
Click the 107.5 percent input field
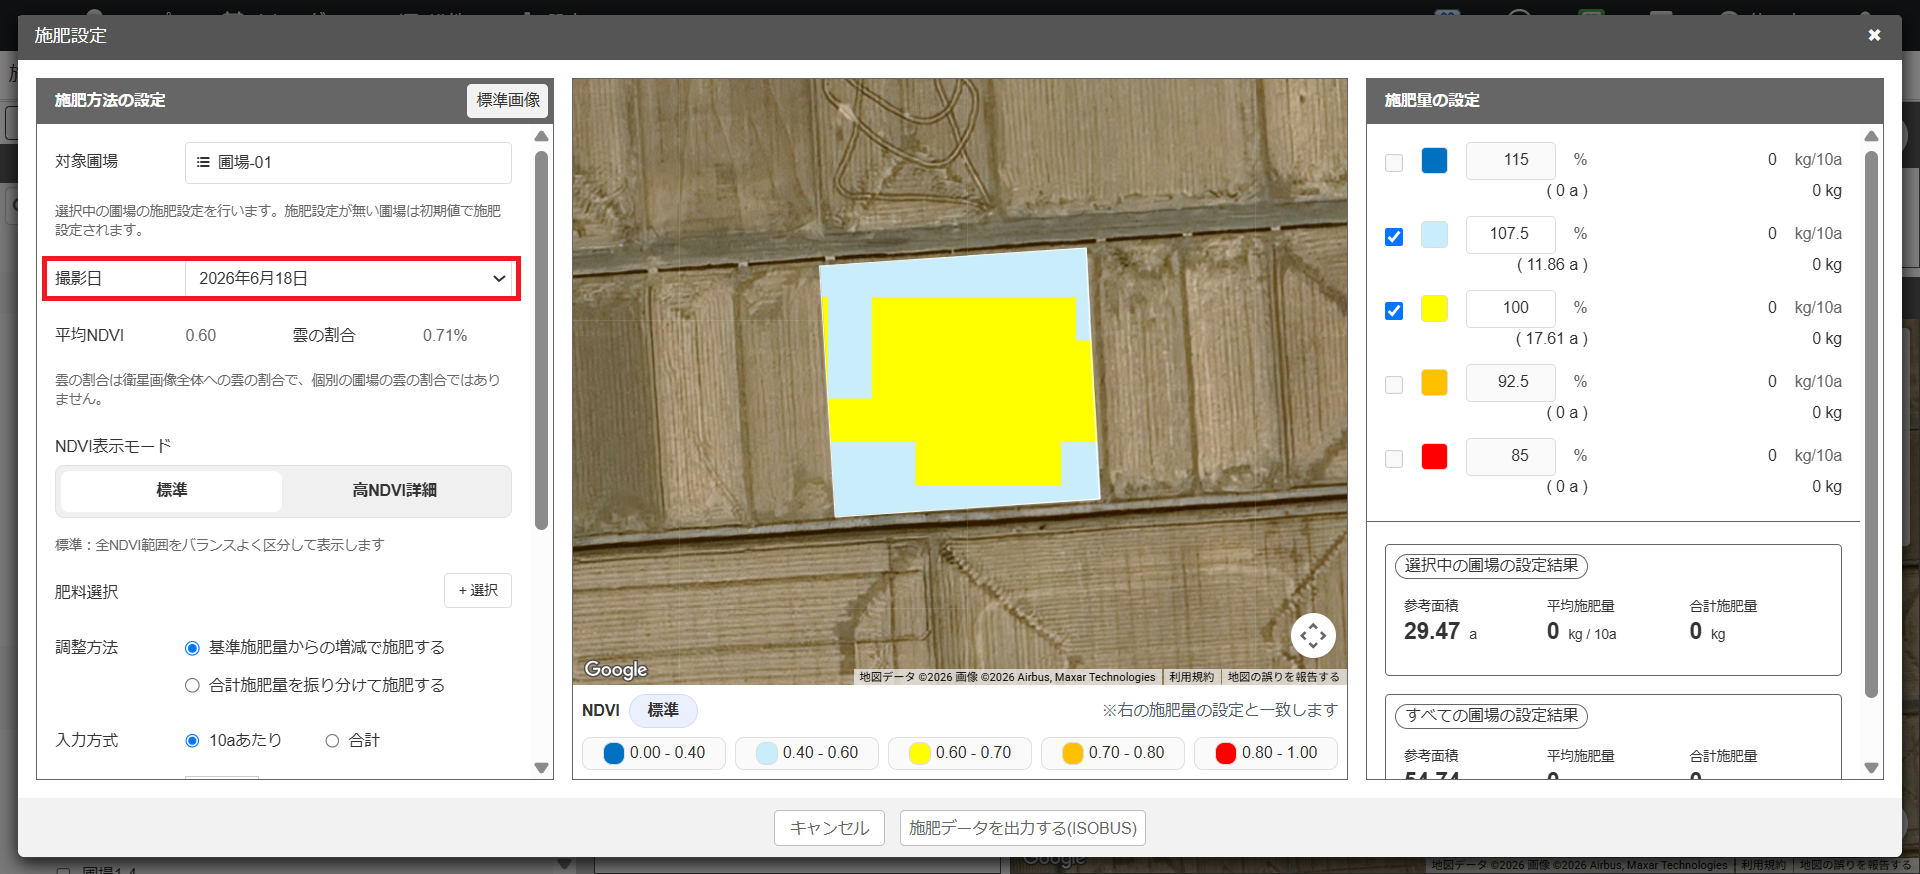(x=1511, y=234)
